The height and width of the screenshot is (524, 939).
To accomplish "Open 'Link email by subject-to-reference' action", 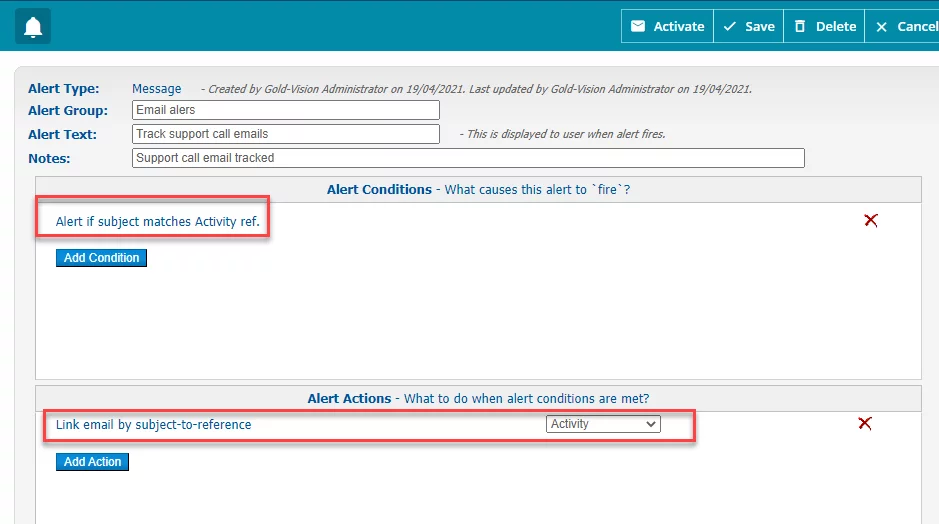I will pyautogui.click(x=153, y=425).
